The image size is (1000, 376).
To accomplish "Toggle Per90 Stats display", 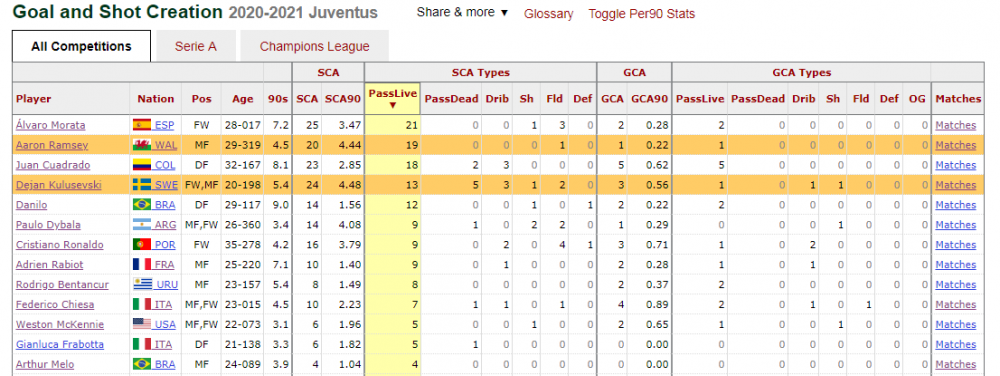I will (642, 13).
